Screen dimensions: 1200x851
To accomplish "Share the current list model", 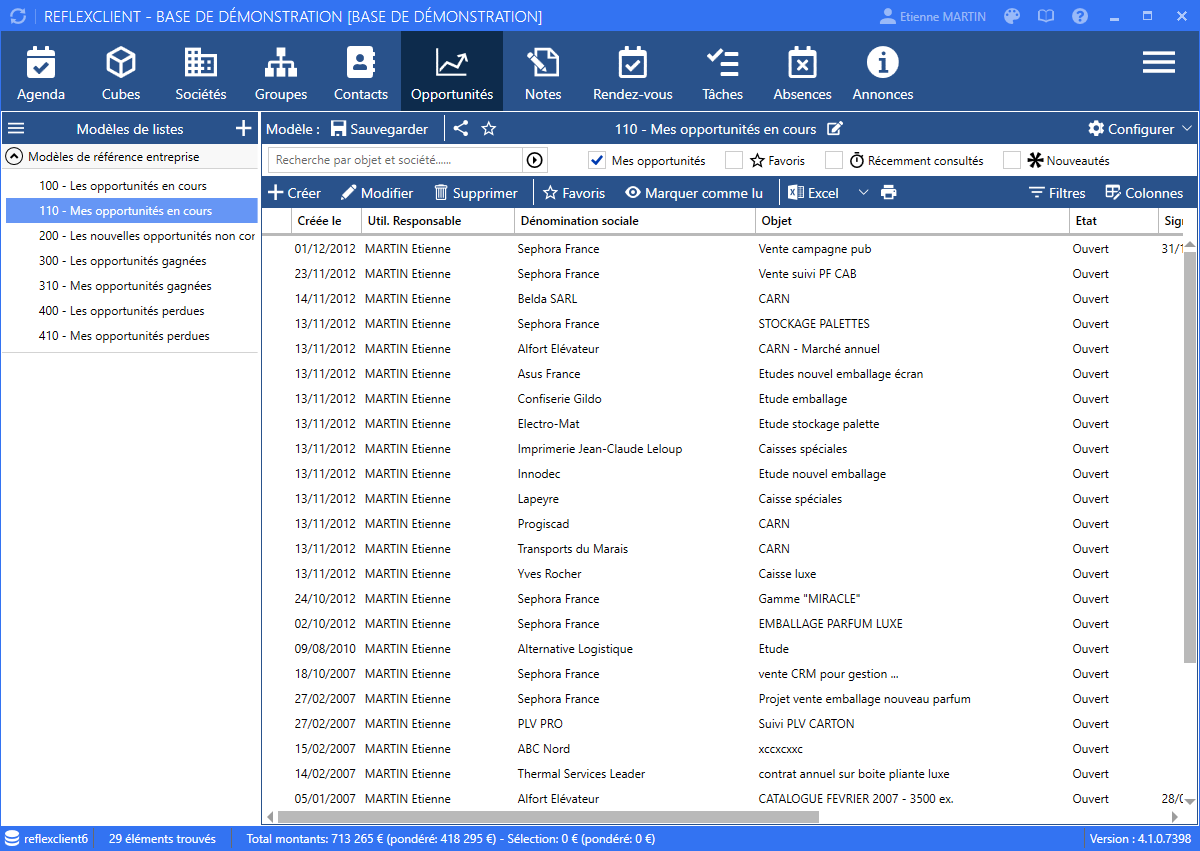I will point(461,128).
